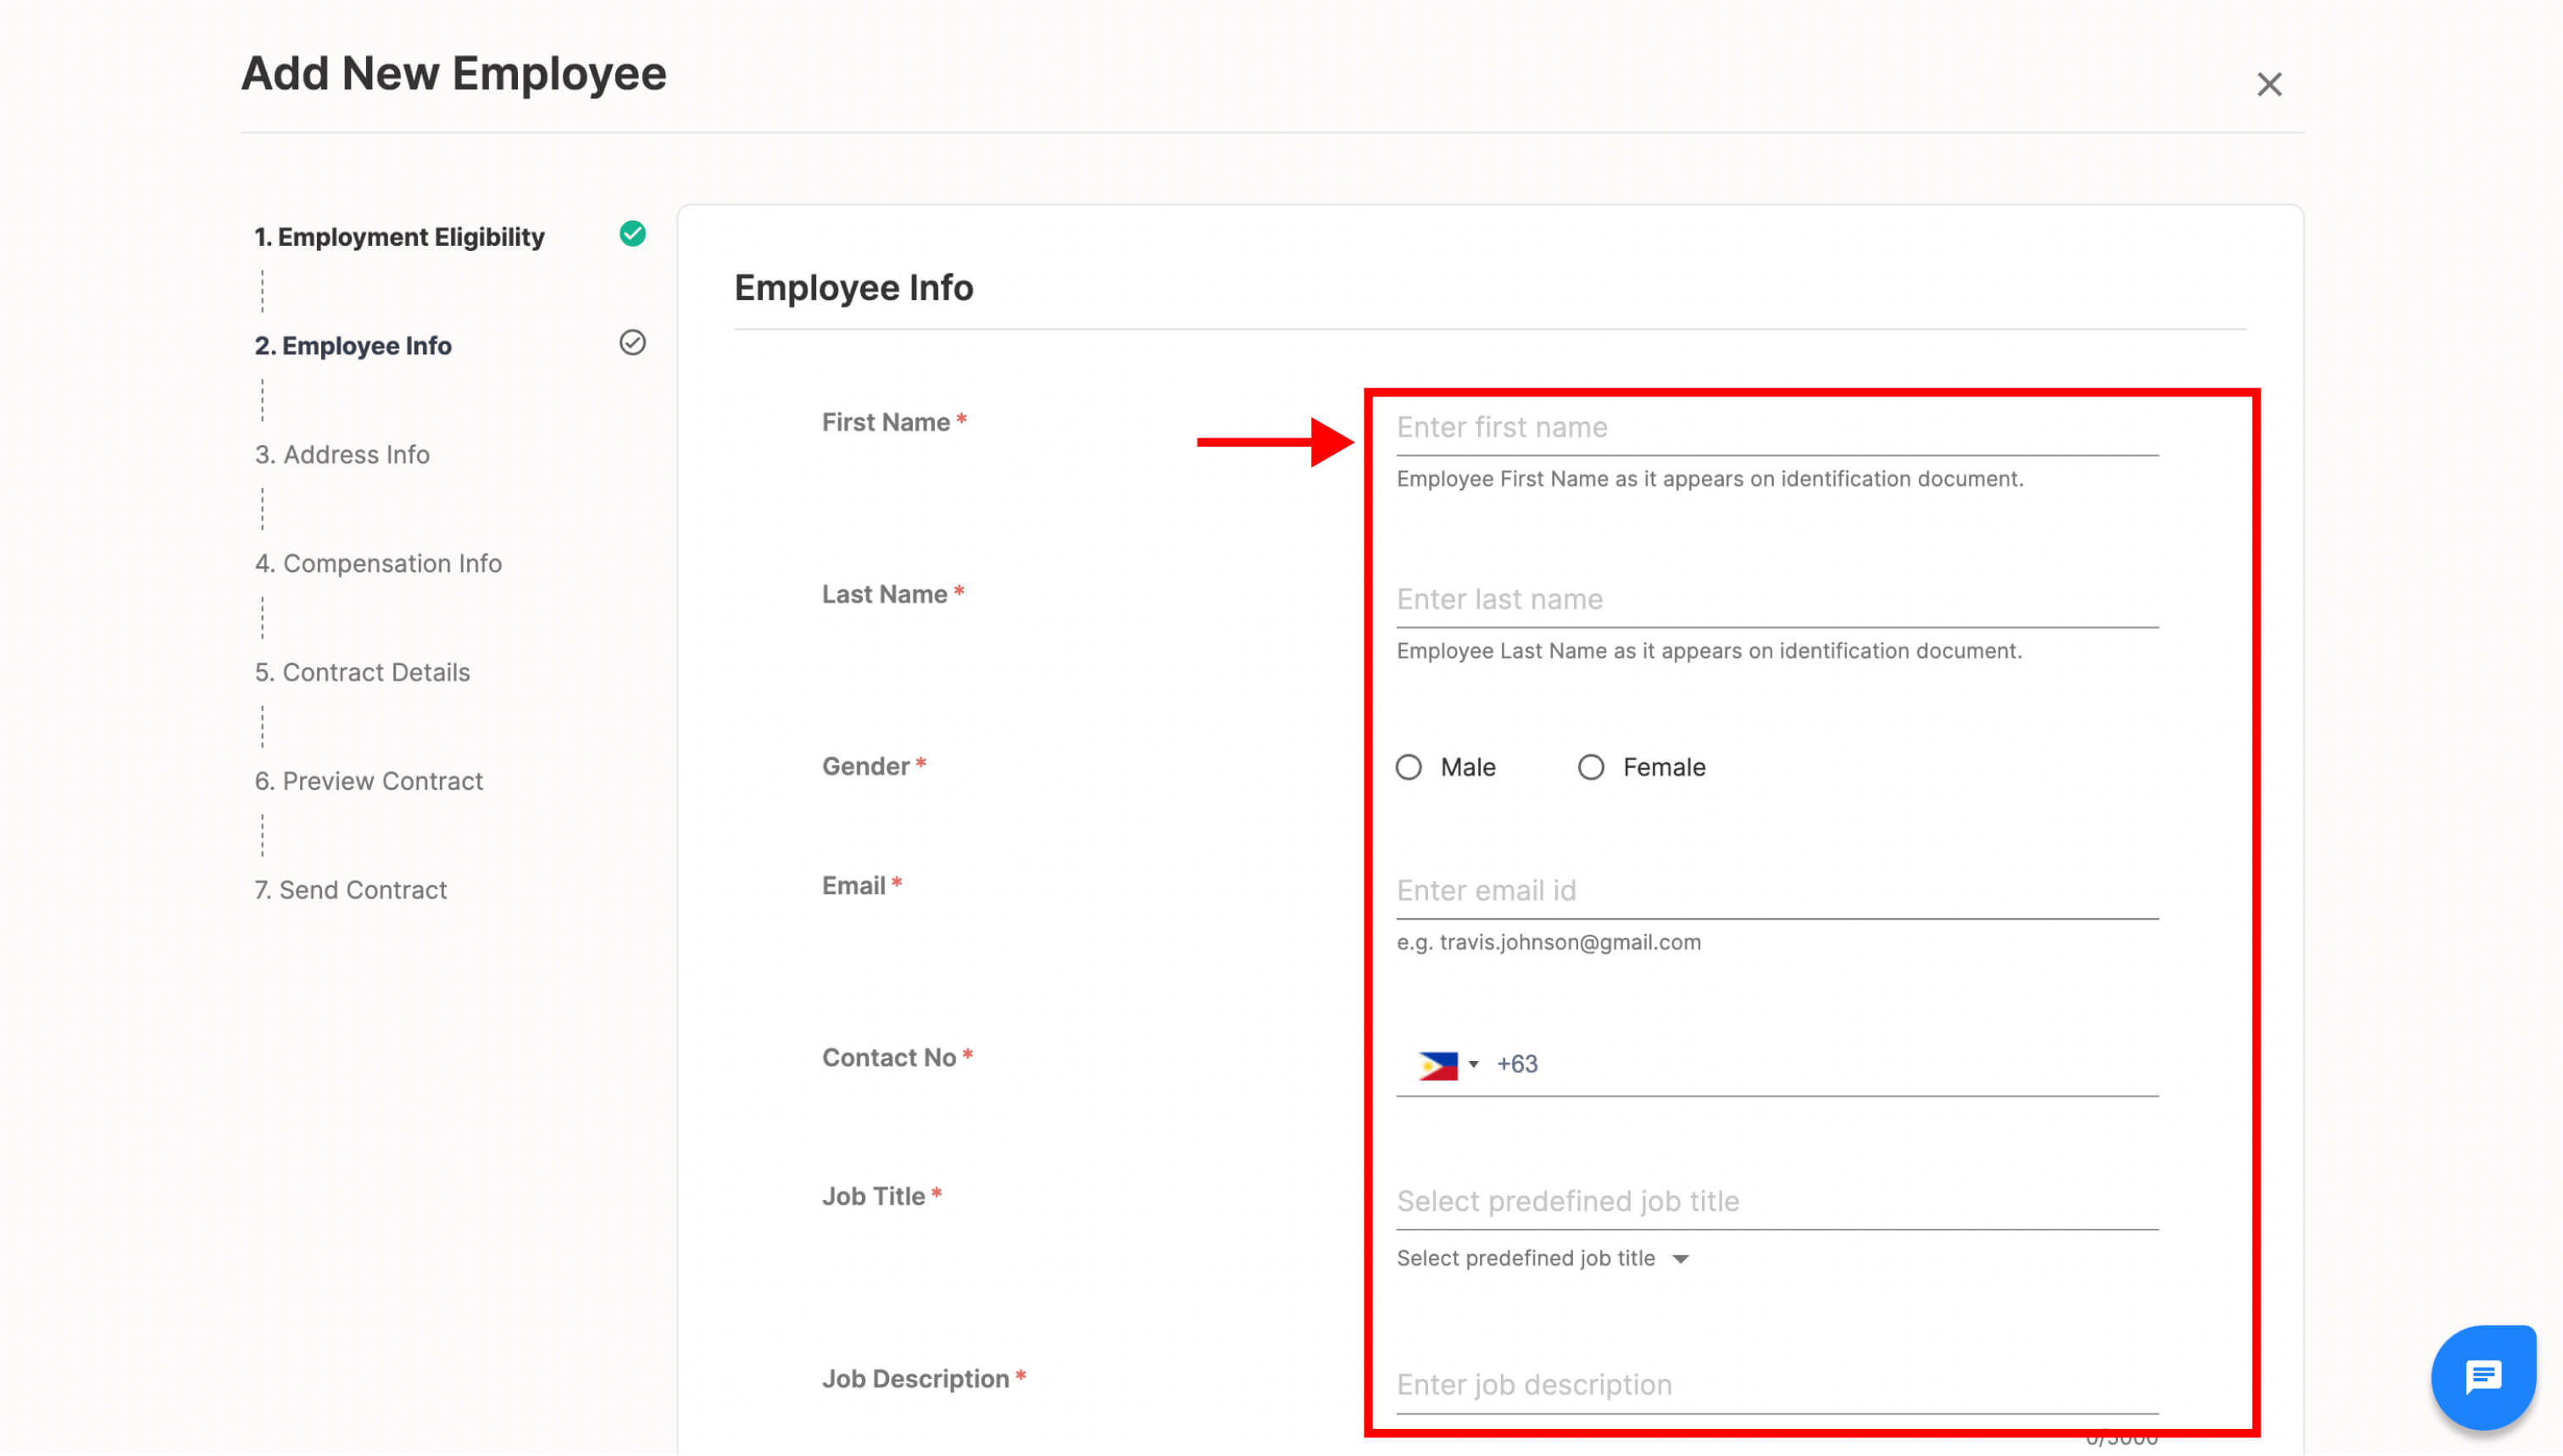Click the email id field
Viewport: 2563px width, 1456px height.
tap(1776, 891)
